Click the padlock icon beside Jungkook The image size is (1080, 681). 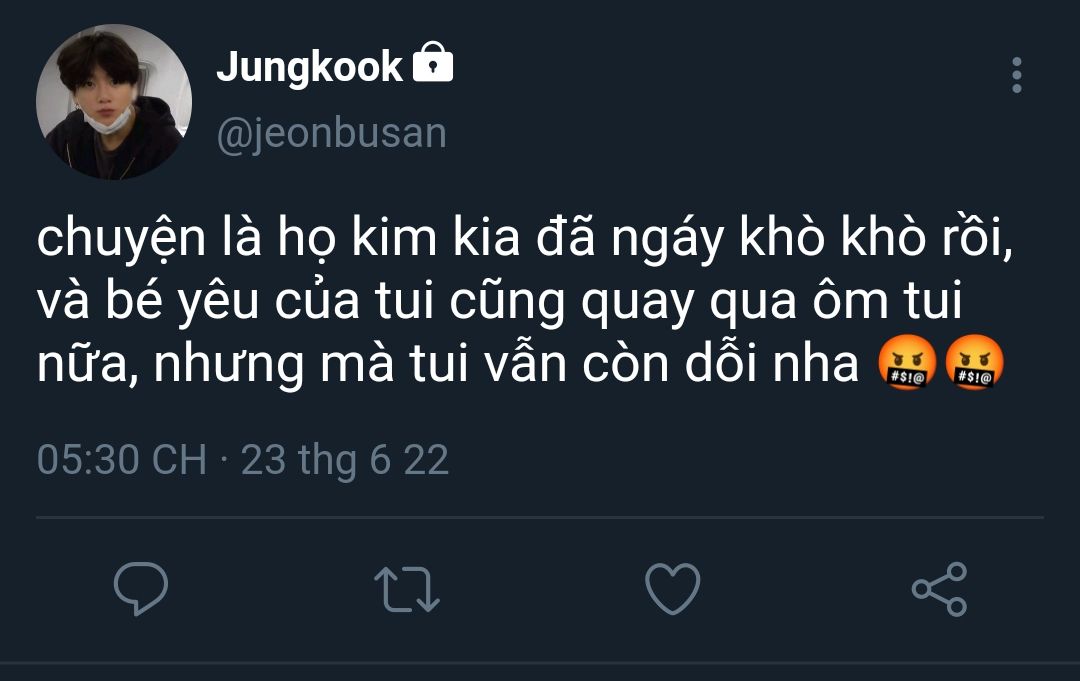click(x=432, y=65)
